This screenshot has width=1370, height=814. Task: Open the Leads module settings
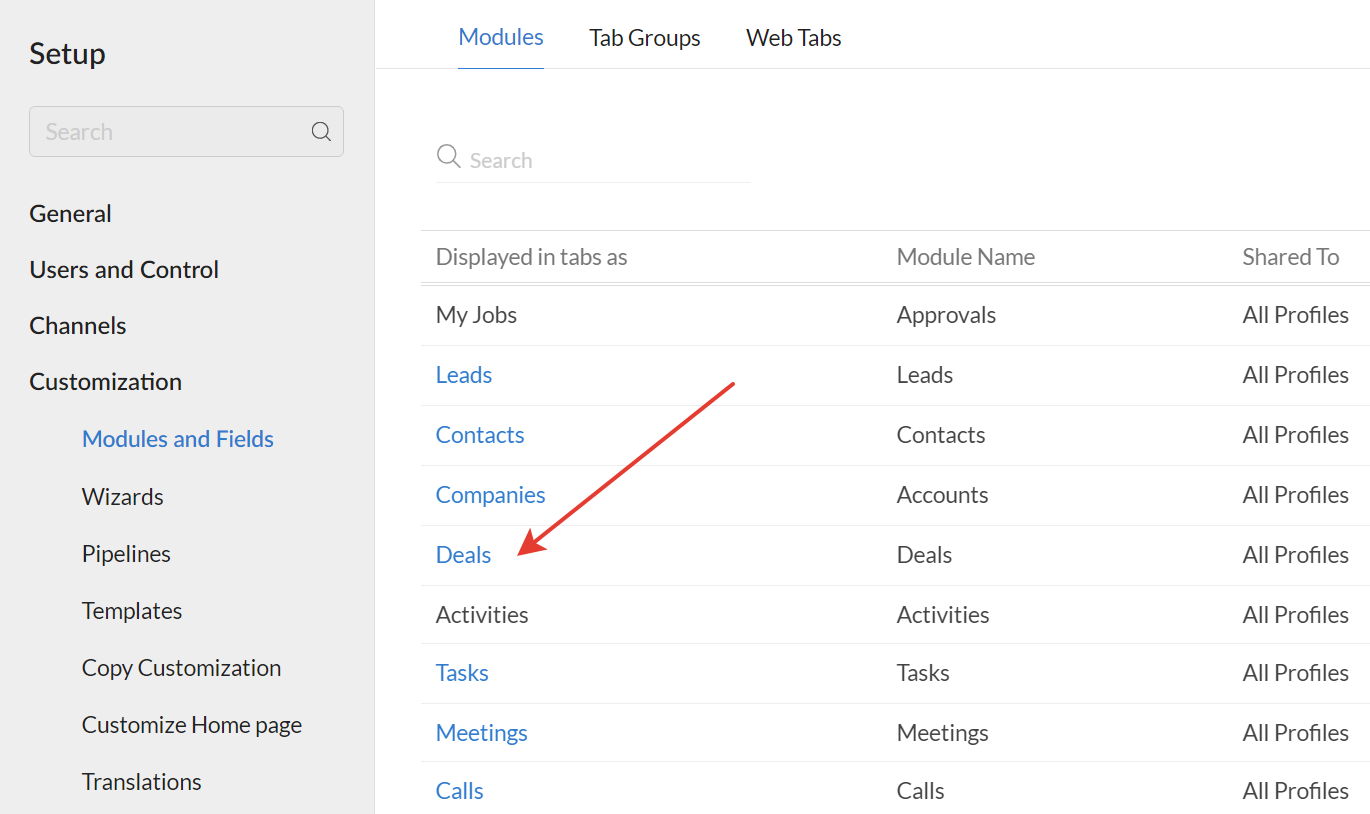[x=463, y=374]
